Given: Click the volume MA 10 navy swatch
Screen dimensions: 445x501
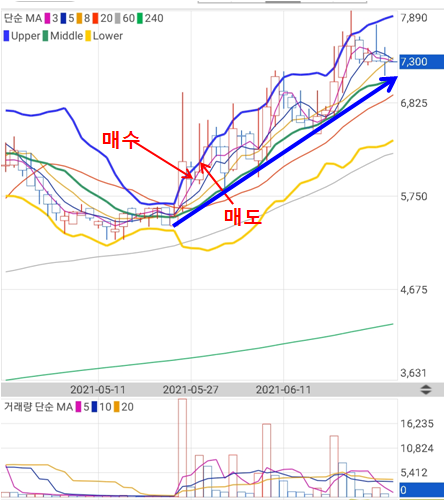Looking at the screenshot, I should pos(95,407).
